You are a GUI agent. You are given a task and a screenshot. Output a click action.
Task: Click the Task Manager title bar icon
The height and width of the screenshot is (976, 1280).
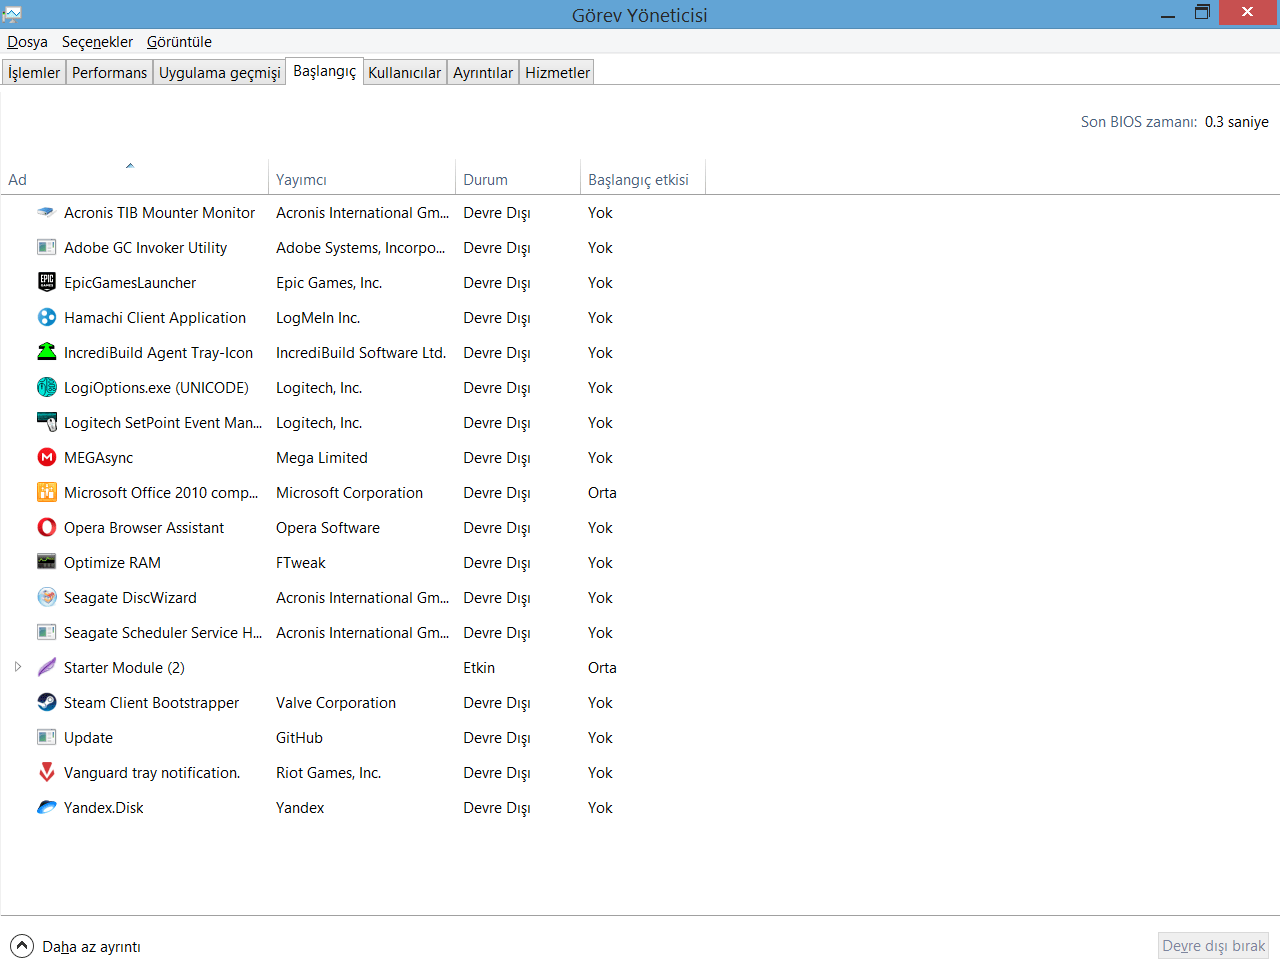pyautogui.click(x=12, y=14)
